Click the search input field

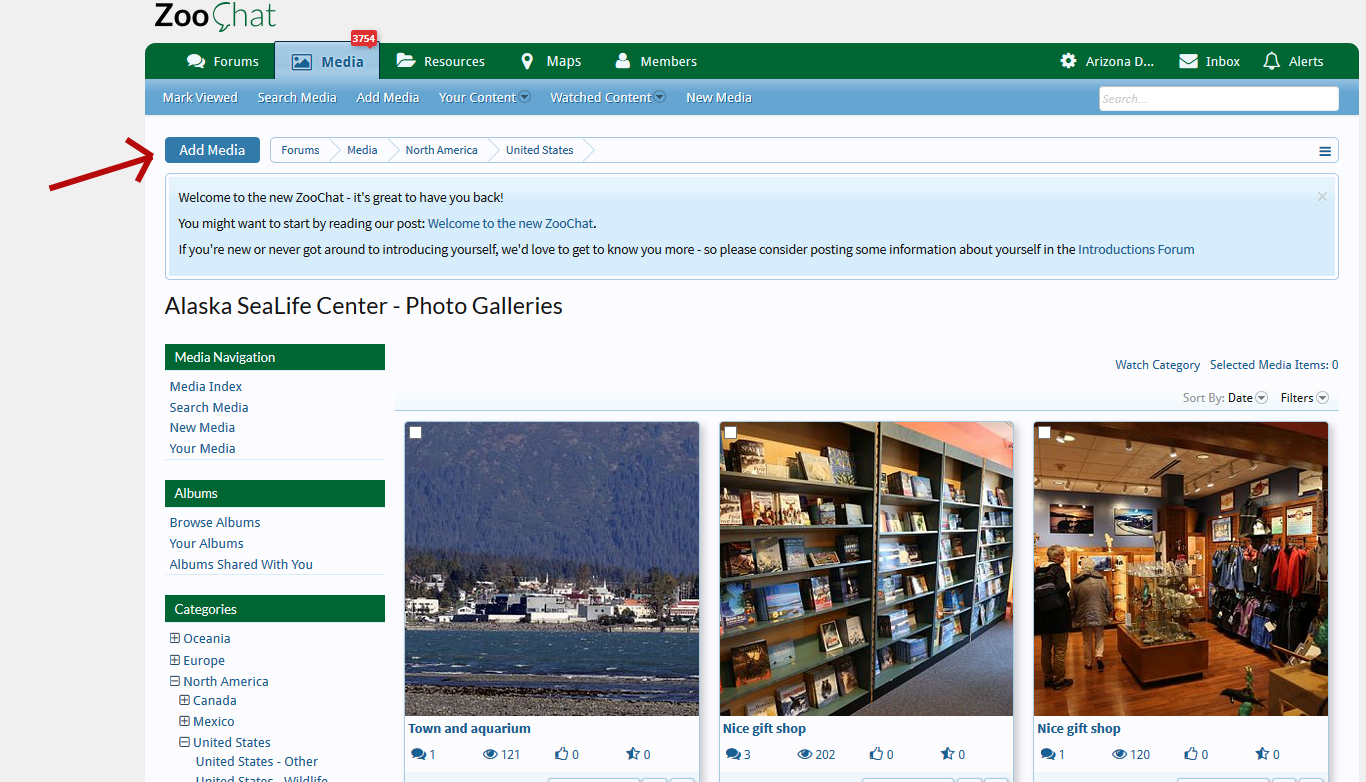[1218, 98]
